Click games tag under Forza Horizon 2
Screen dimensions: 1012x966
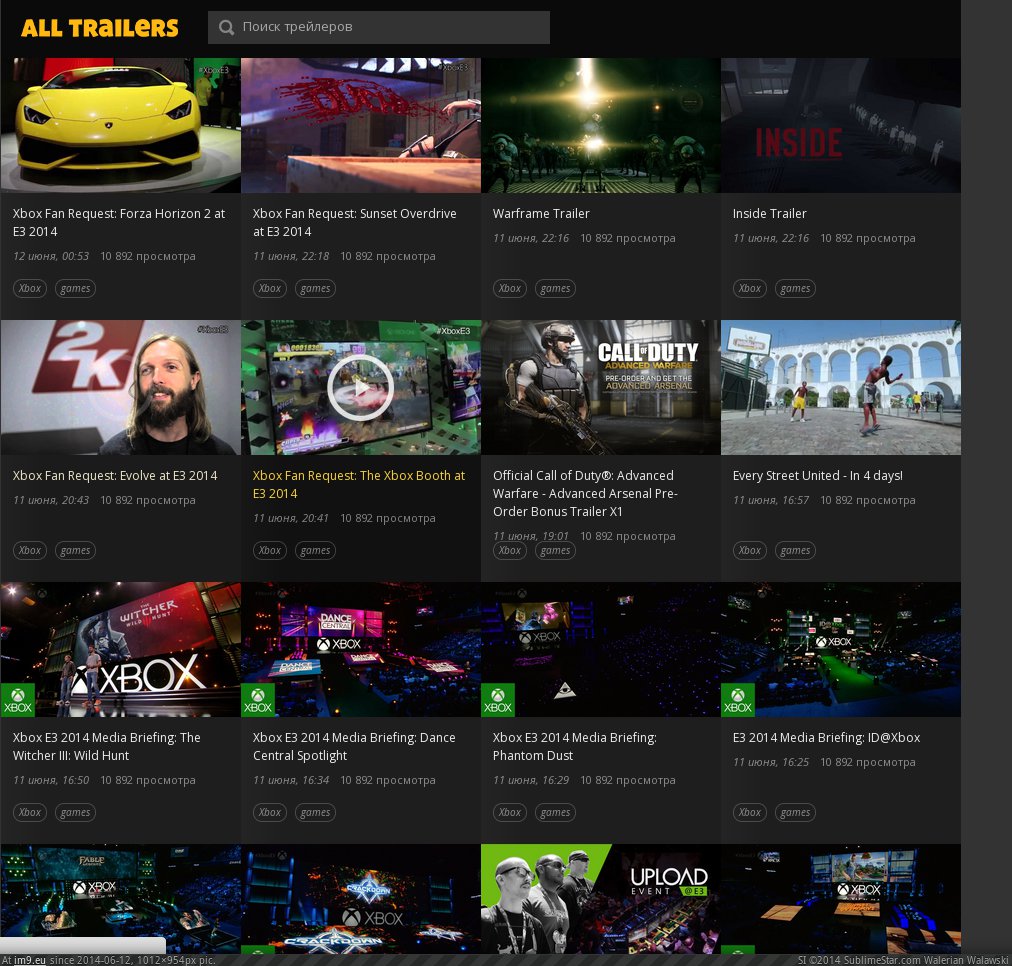pyautogui.click(x=76, y=288)
